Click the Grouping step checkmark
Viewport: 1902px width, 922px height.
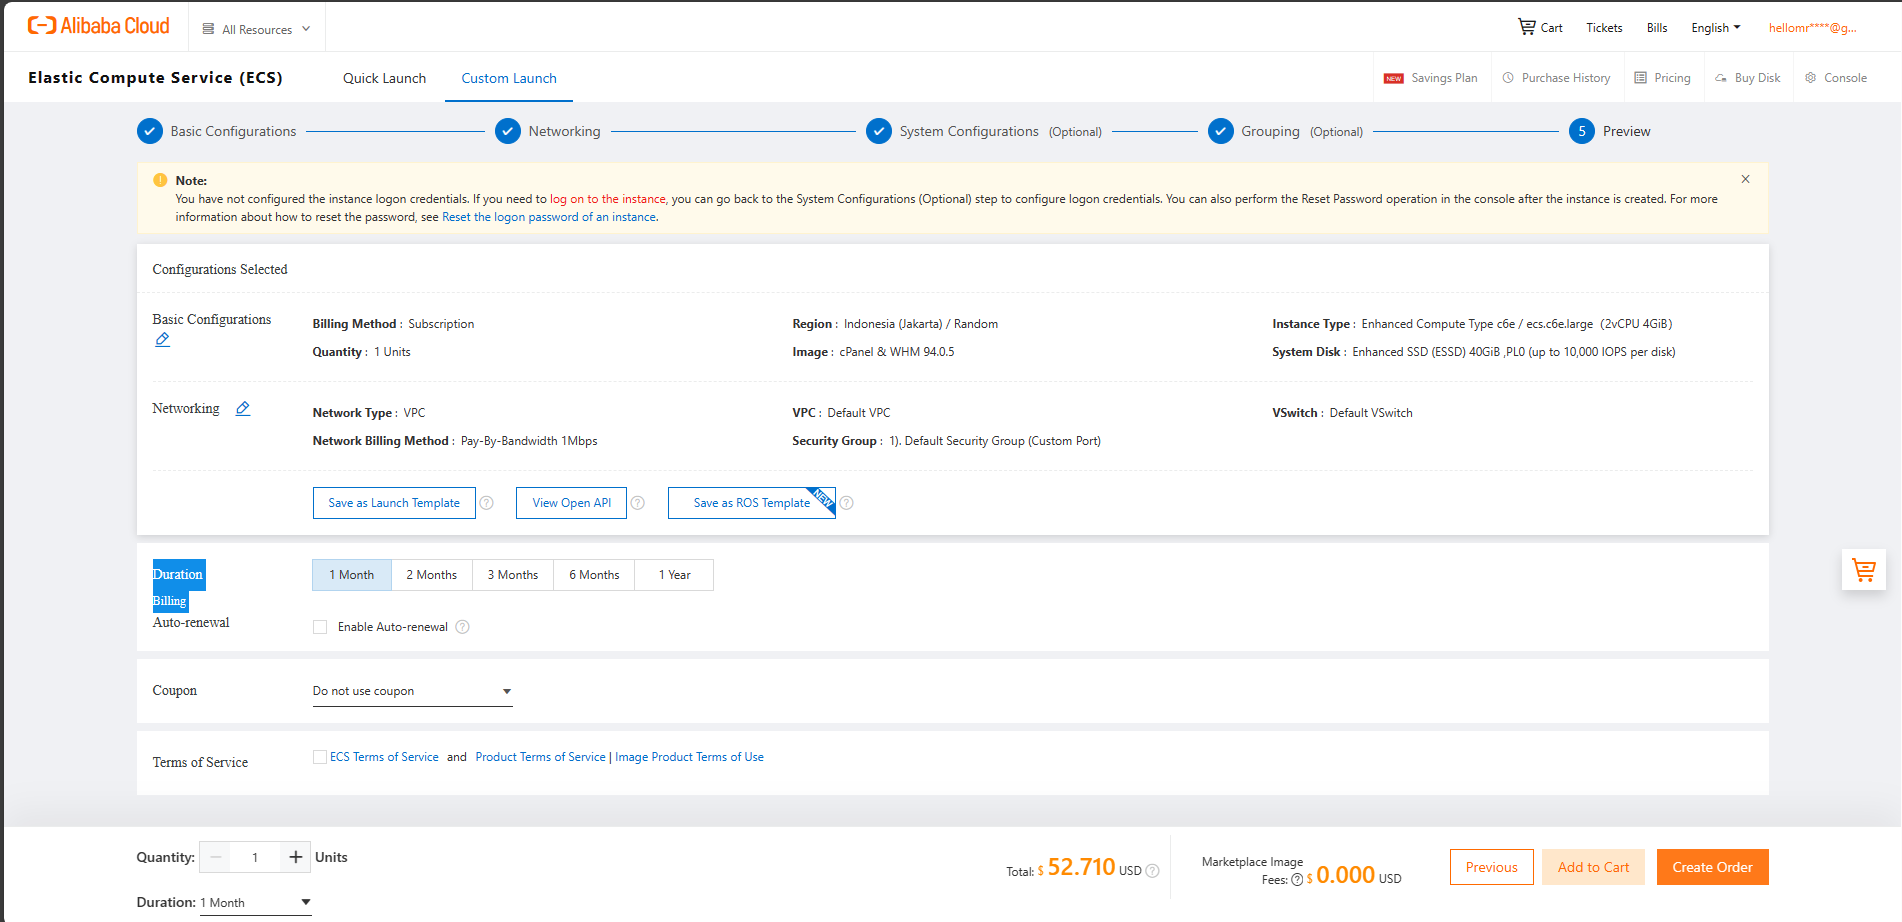(1221, 131)
